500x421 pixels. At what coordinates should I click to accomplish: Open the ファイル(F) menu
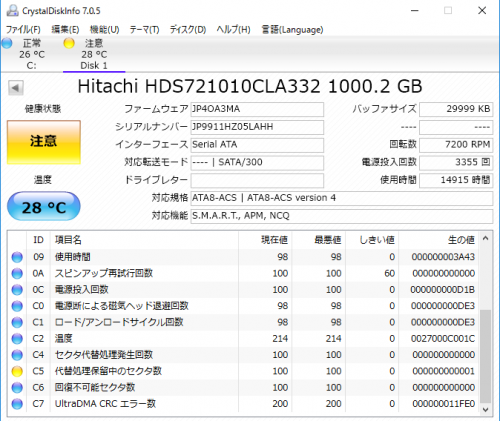(x=23, y=30)
